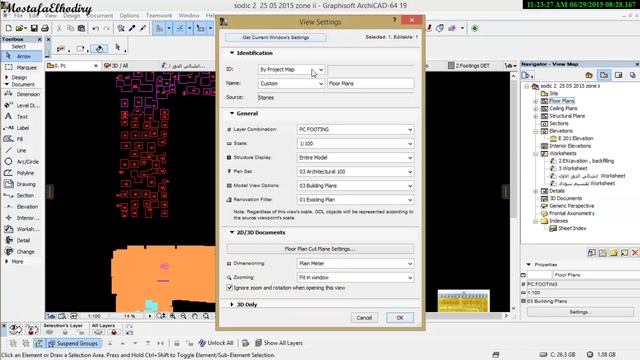Expand More in Toolbox
640x360 pixels.
7,262
